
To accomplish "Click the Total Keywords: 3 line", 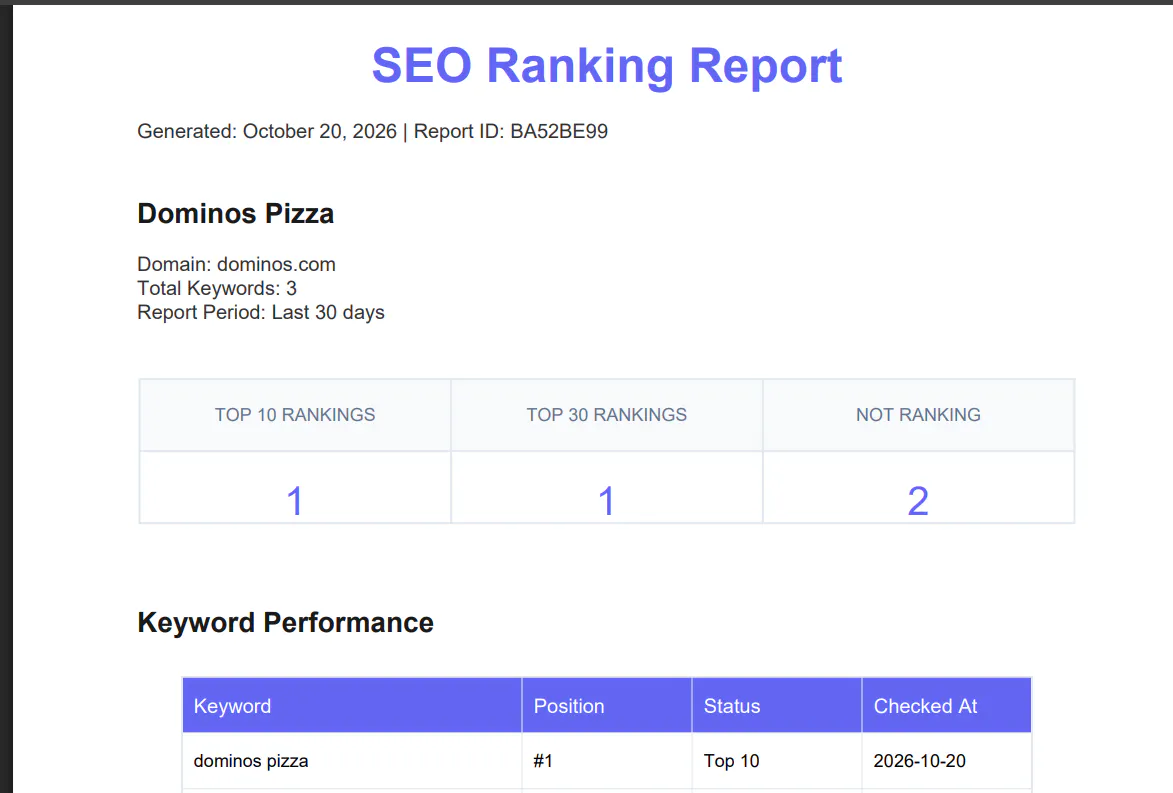I will click(217, 288).
